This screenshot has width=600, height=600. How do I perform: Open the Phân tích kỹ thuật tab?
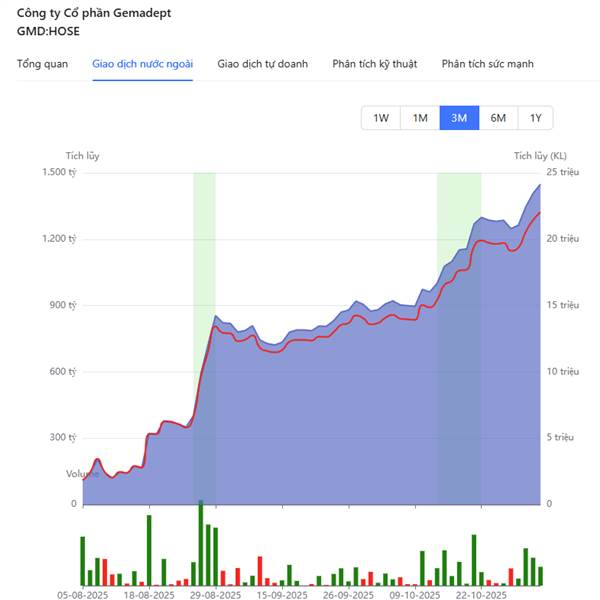(x=375, y=64)
